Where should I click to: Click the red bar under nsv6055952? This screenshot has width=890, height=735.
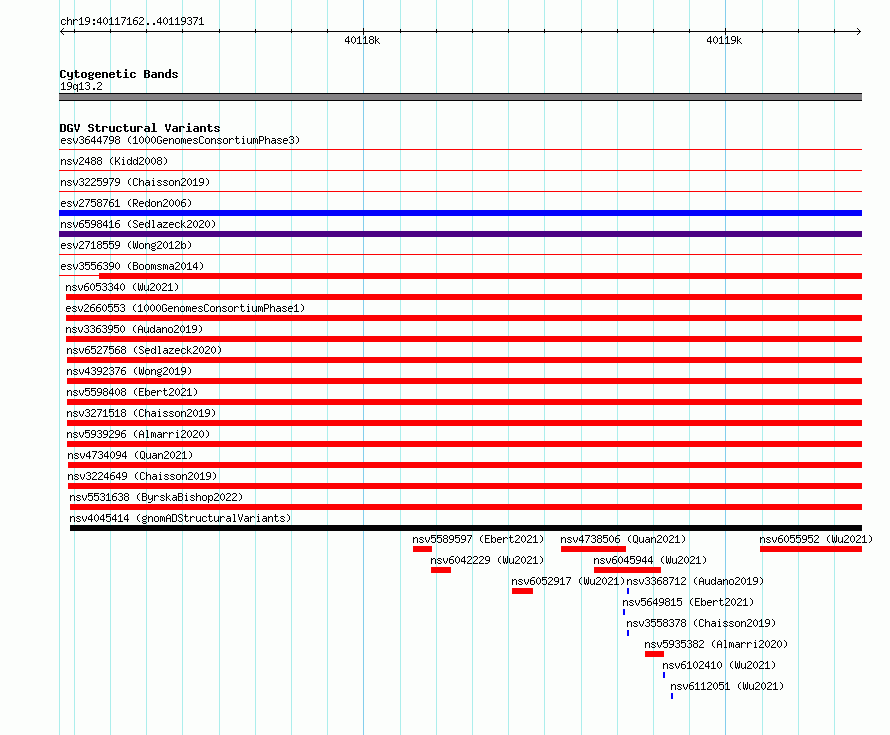[811, 549]
